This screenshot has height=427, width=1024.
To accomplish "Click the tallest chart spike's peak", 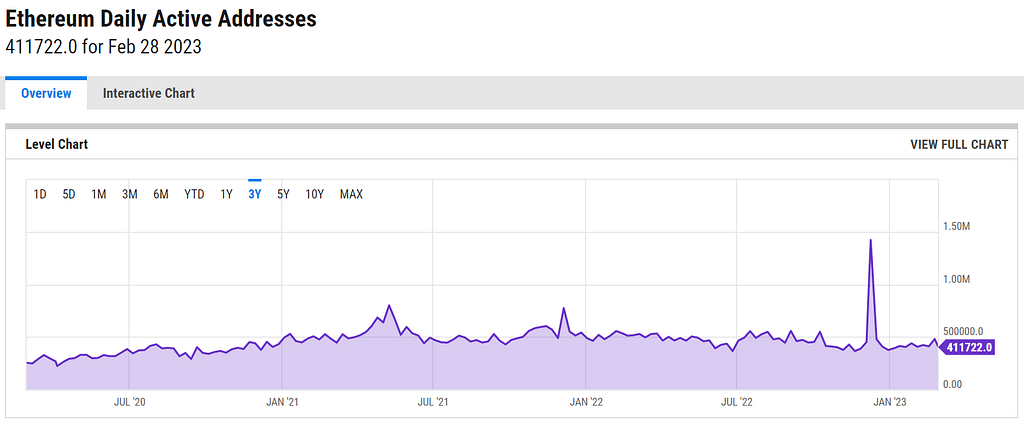I will 871,240.
